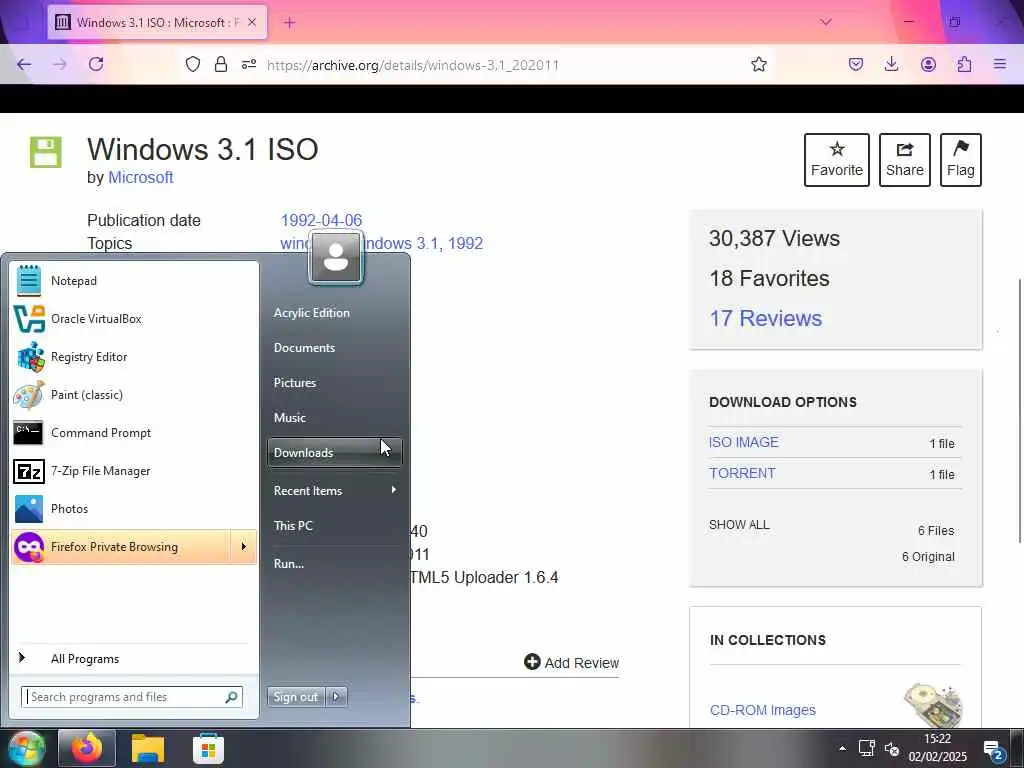The image size is (1024, 768).
Task: Open Acrylic Edition user folder
Action: pos(334,313)
